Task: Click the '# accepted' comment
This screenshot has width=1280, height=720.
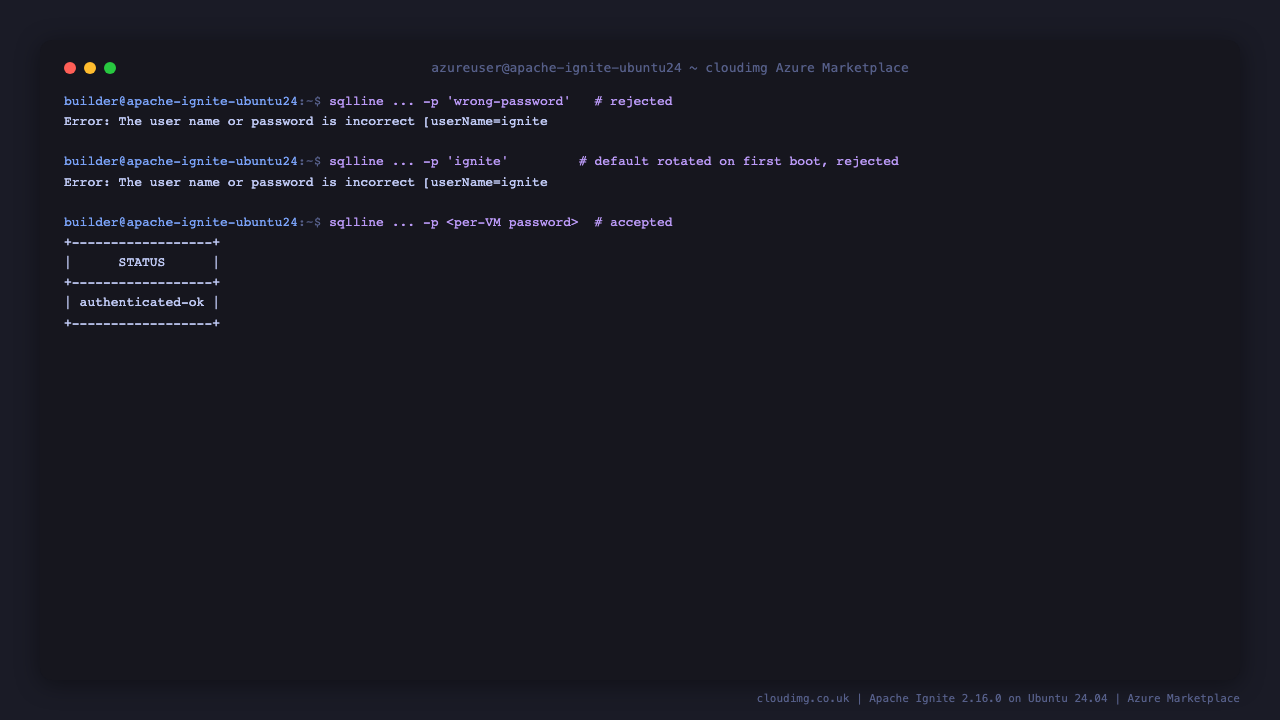Action: click(633, 222)
